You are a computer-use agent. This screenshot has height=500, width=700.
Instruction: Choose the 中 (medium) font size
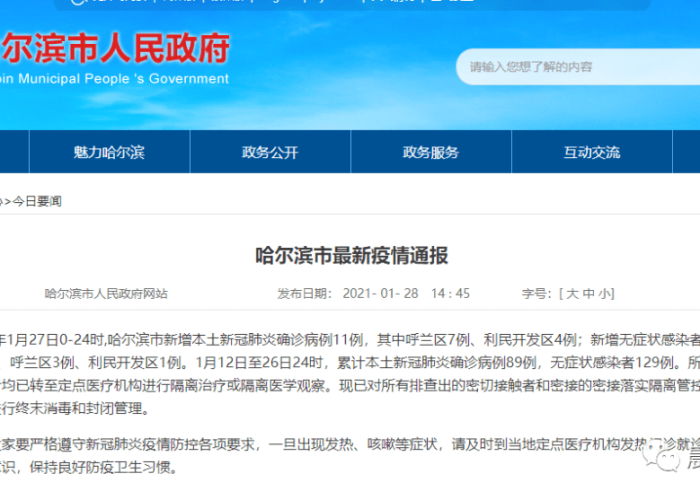coord(588,294)
